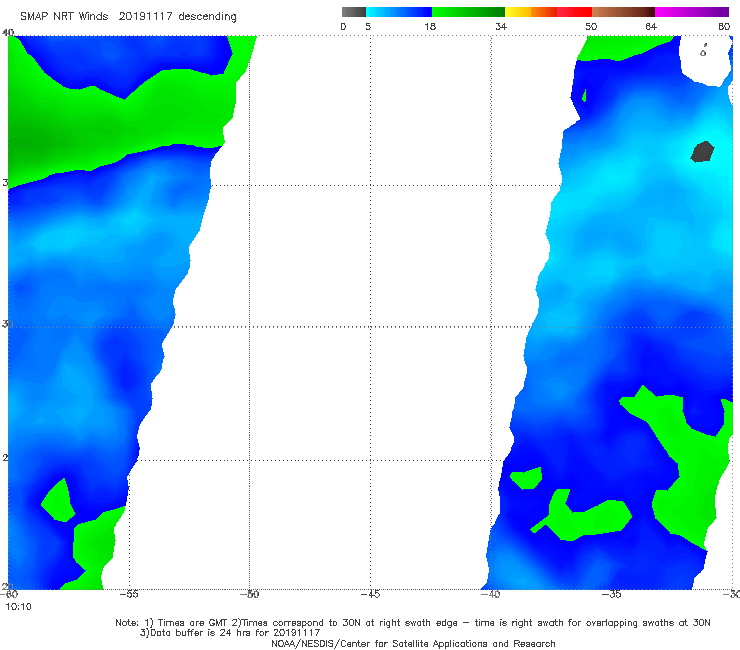Click the longitude label '-35'
740x650 pixels.
pos(611,594)
